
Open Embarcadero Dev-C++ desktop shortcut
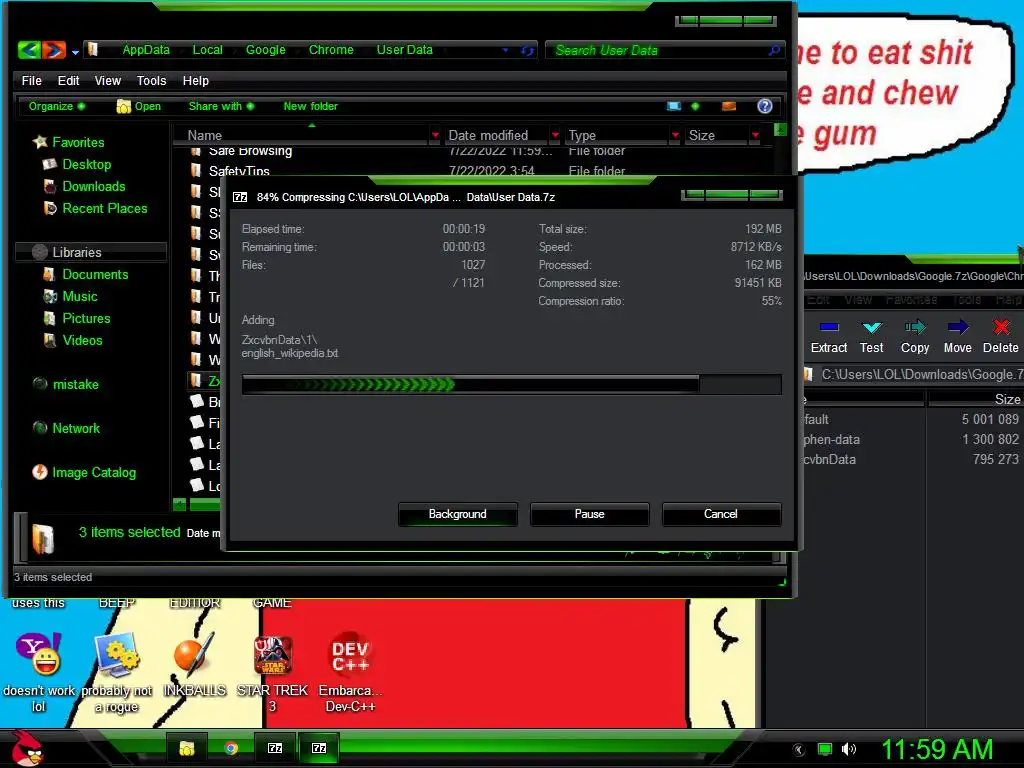click(x=351, y=673)
